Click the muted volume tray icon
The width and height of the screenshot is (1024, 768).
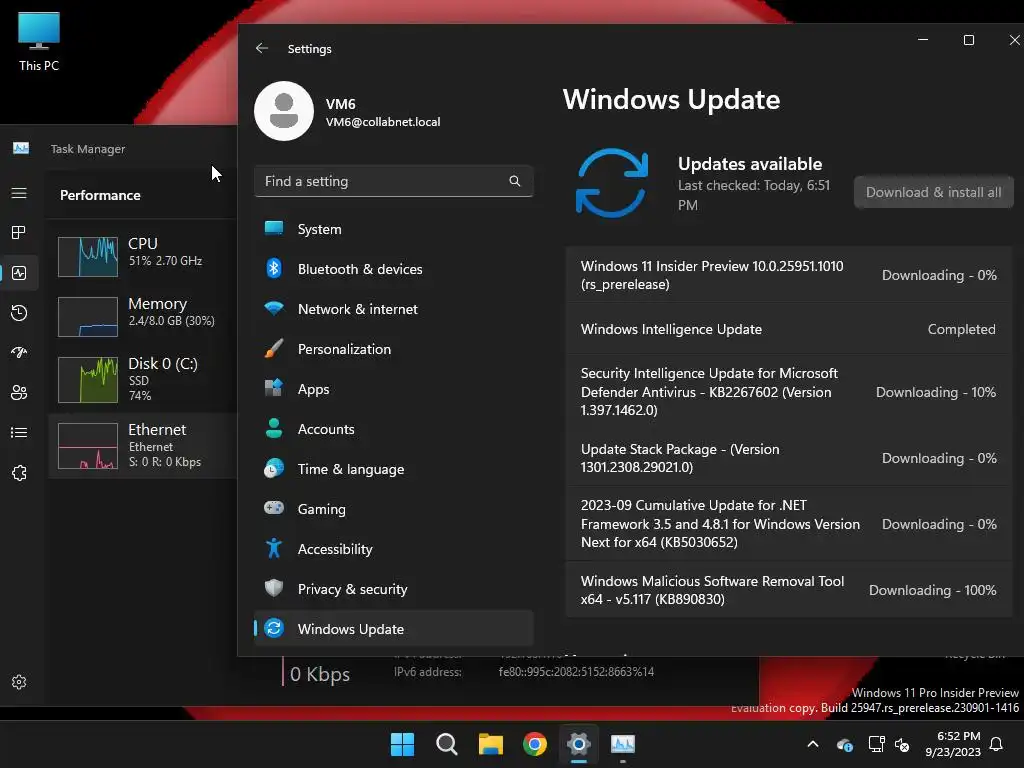(x=902, y=744)
